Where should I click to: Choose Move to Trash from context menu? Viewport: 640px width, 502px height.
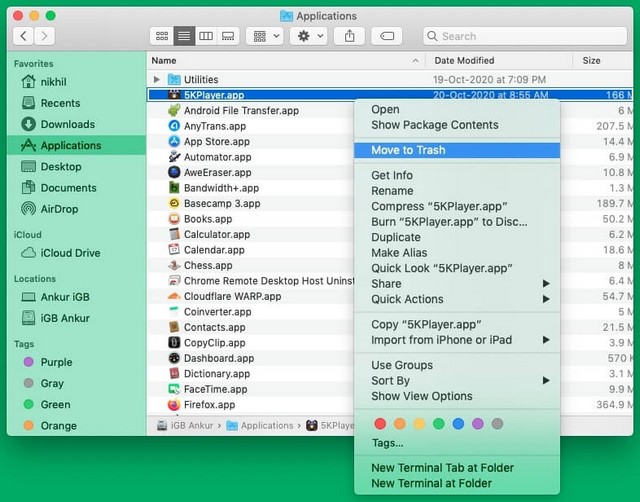[x=408, y=150]
